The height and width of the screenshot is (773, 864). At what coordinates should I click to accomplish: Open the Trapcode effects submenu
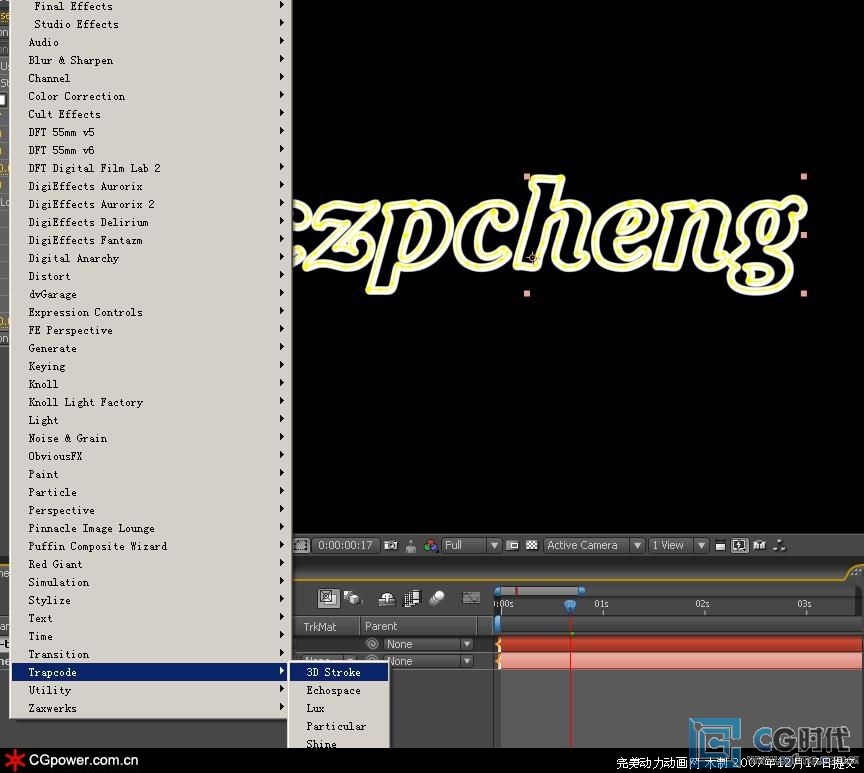[150, 672]
